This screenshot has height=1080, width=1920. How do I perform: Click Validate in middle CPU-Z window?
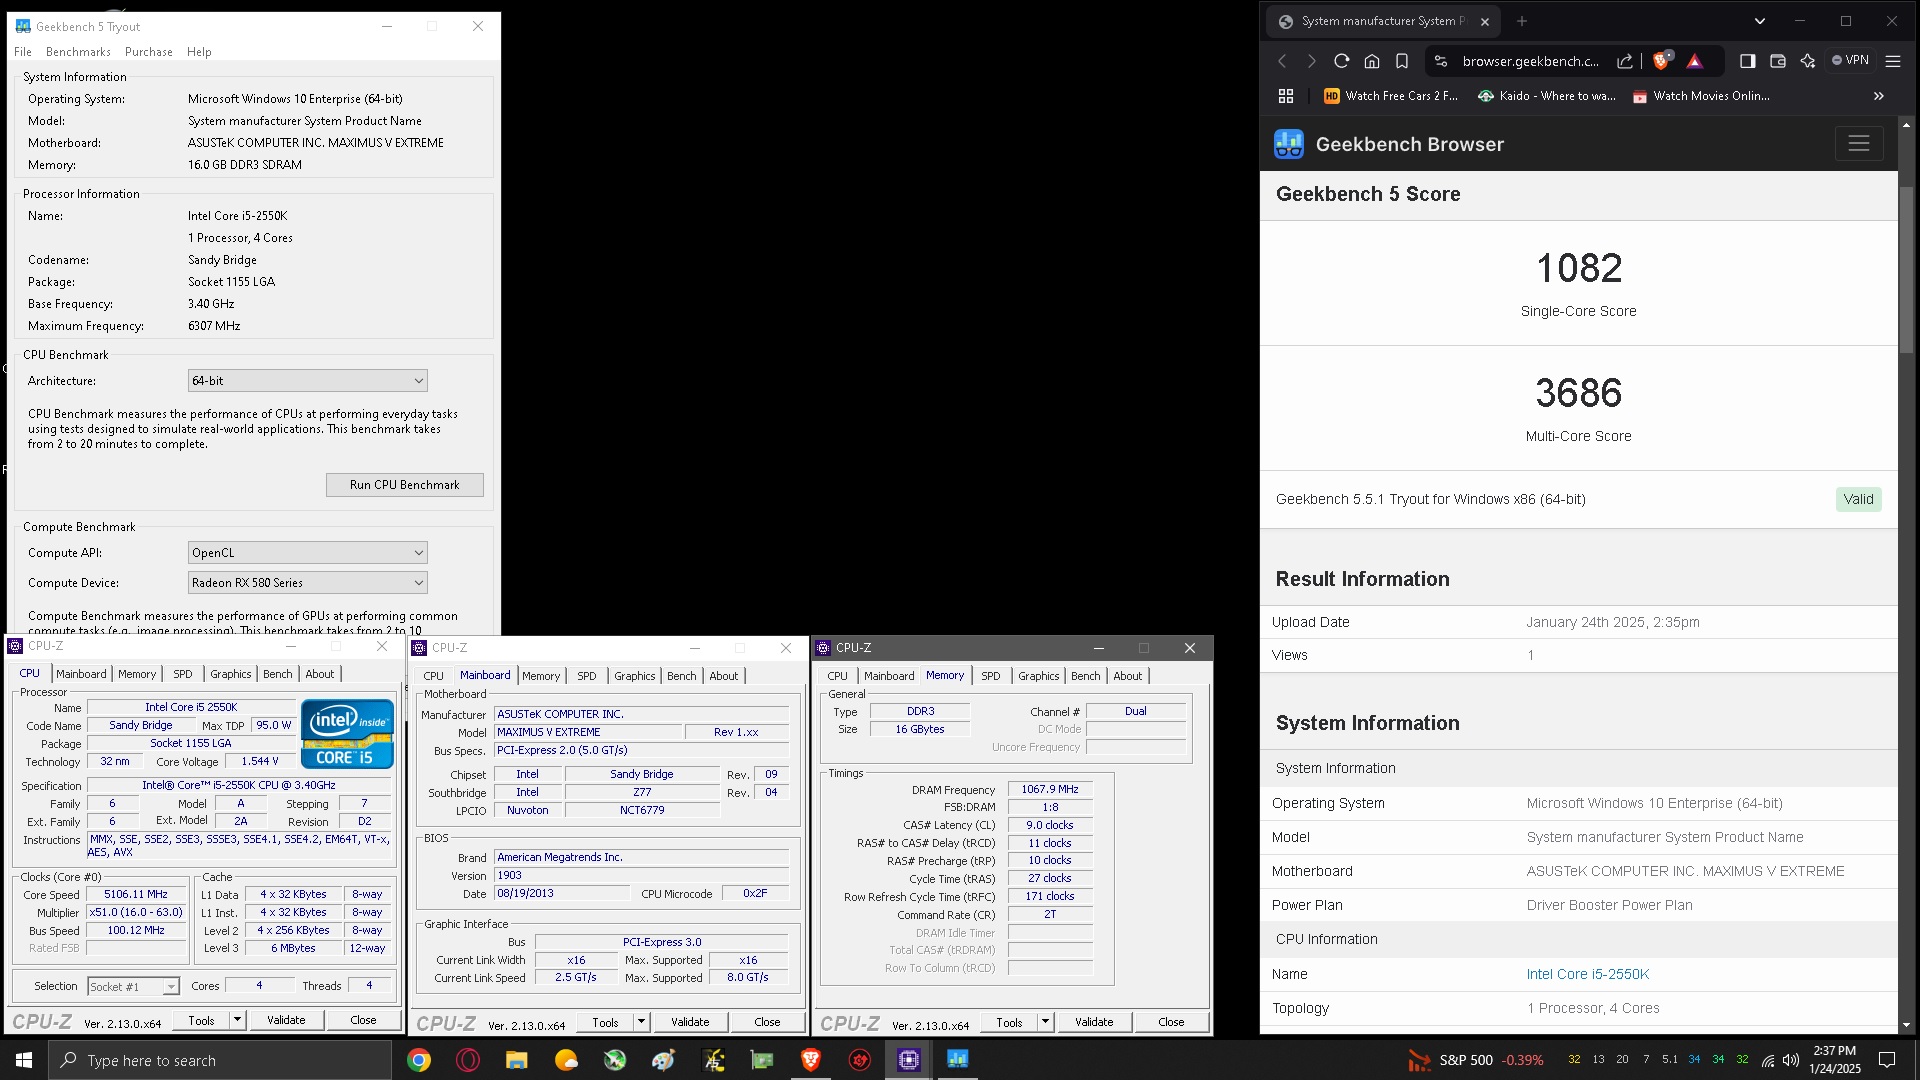[x=690, y=1023]
